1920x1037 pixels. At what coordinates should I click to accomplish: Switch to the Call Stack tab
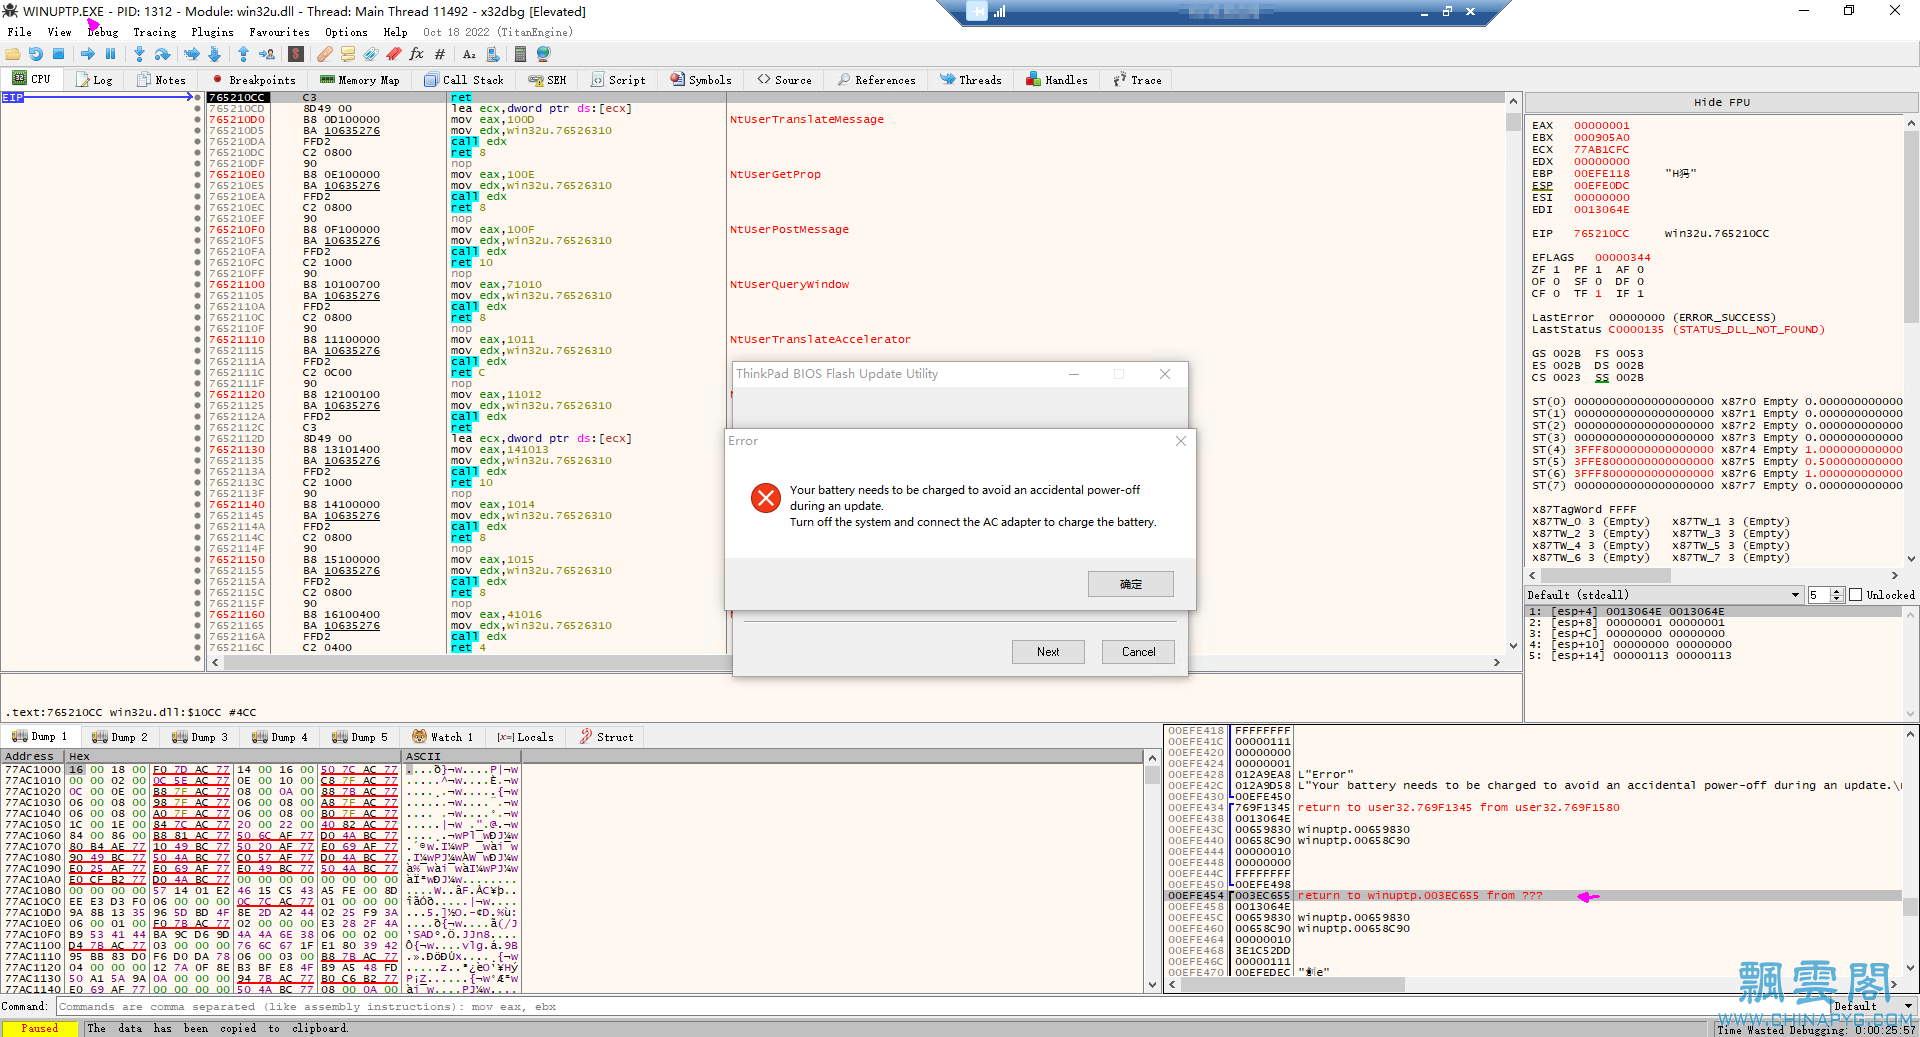pyautogui.click(x=464, y=80)
